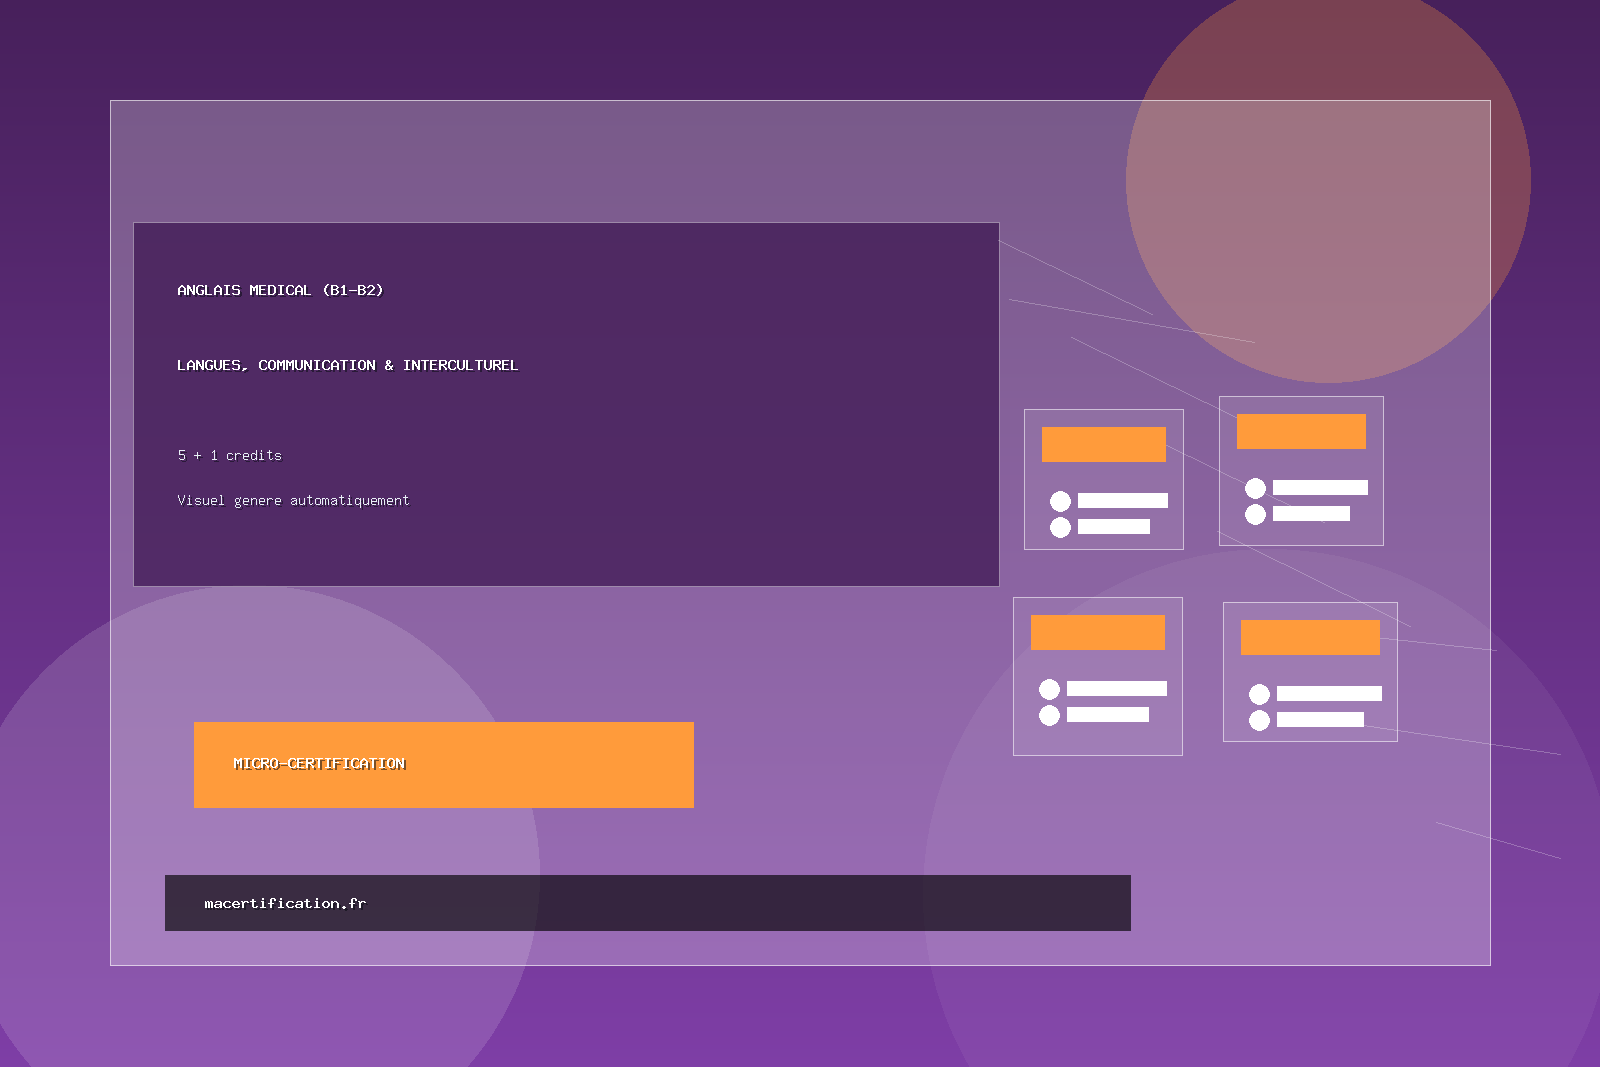The image size is (1600, 1067).
Task: Select first white circle in upper-left card
Action: pos(1060,501)
